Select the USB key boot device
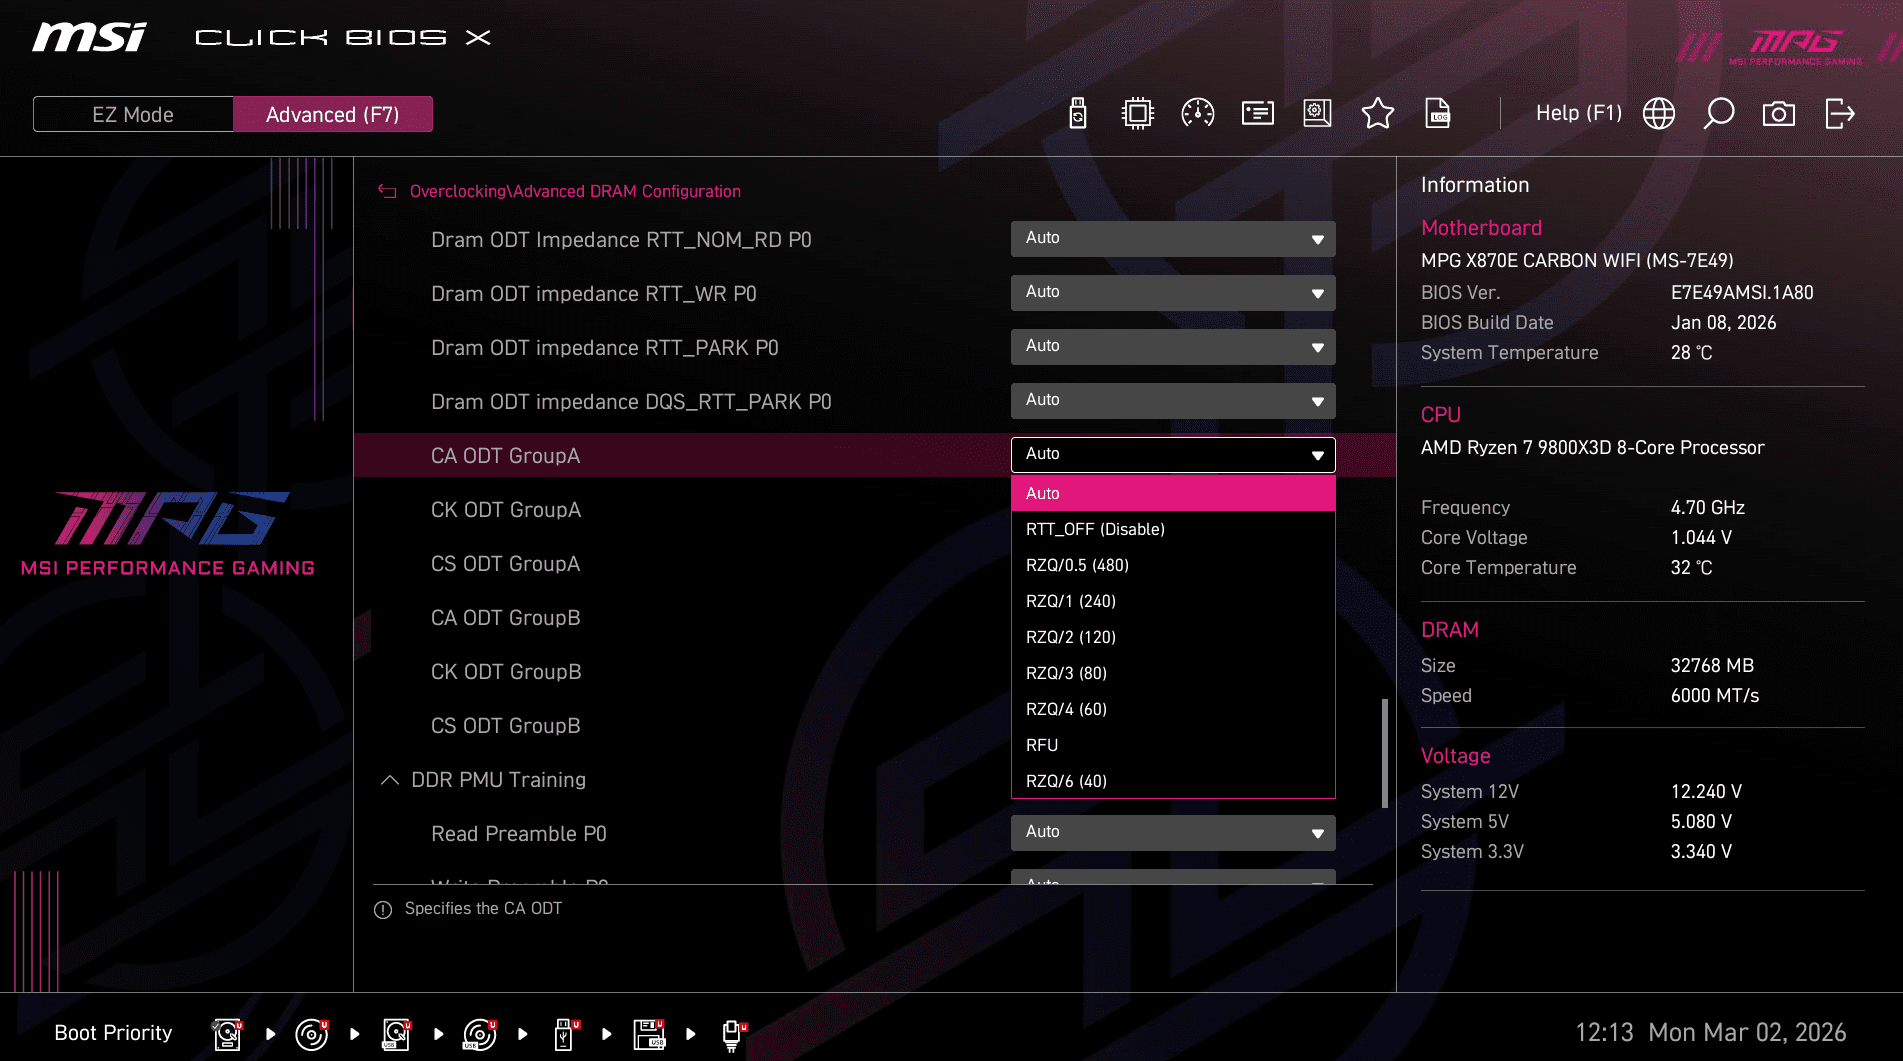The image size is (1903, 1061). tap(565, 1034)
